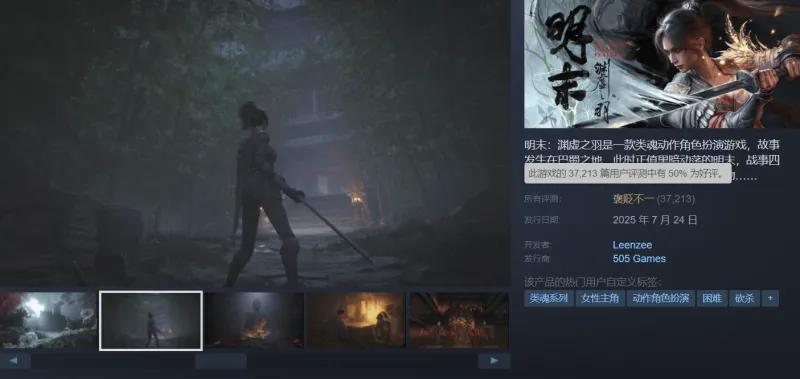Click the left arrow of the thumbnail strip
The height and width of the screenshot is (379, 800).
(15, 361)
